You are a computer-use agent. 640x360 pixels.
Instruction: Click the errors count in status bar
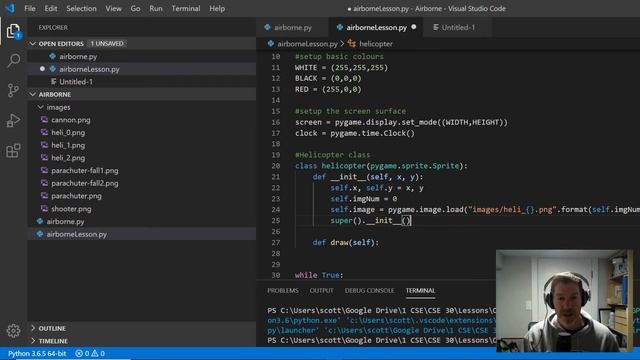[82, 353]
